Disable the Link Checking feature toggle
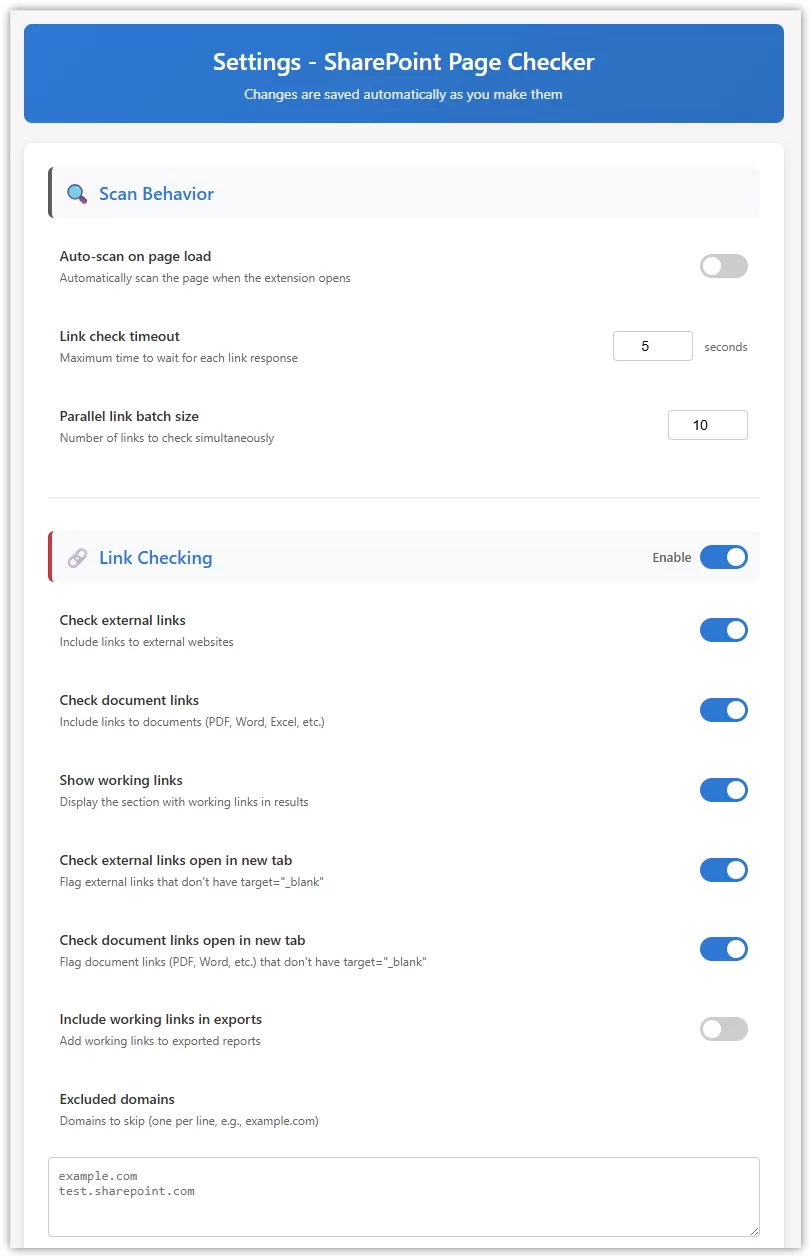Viewport: 811px width, 1258px height. coord(723,557)
